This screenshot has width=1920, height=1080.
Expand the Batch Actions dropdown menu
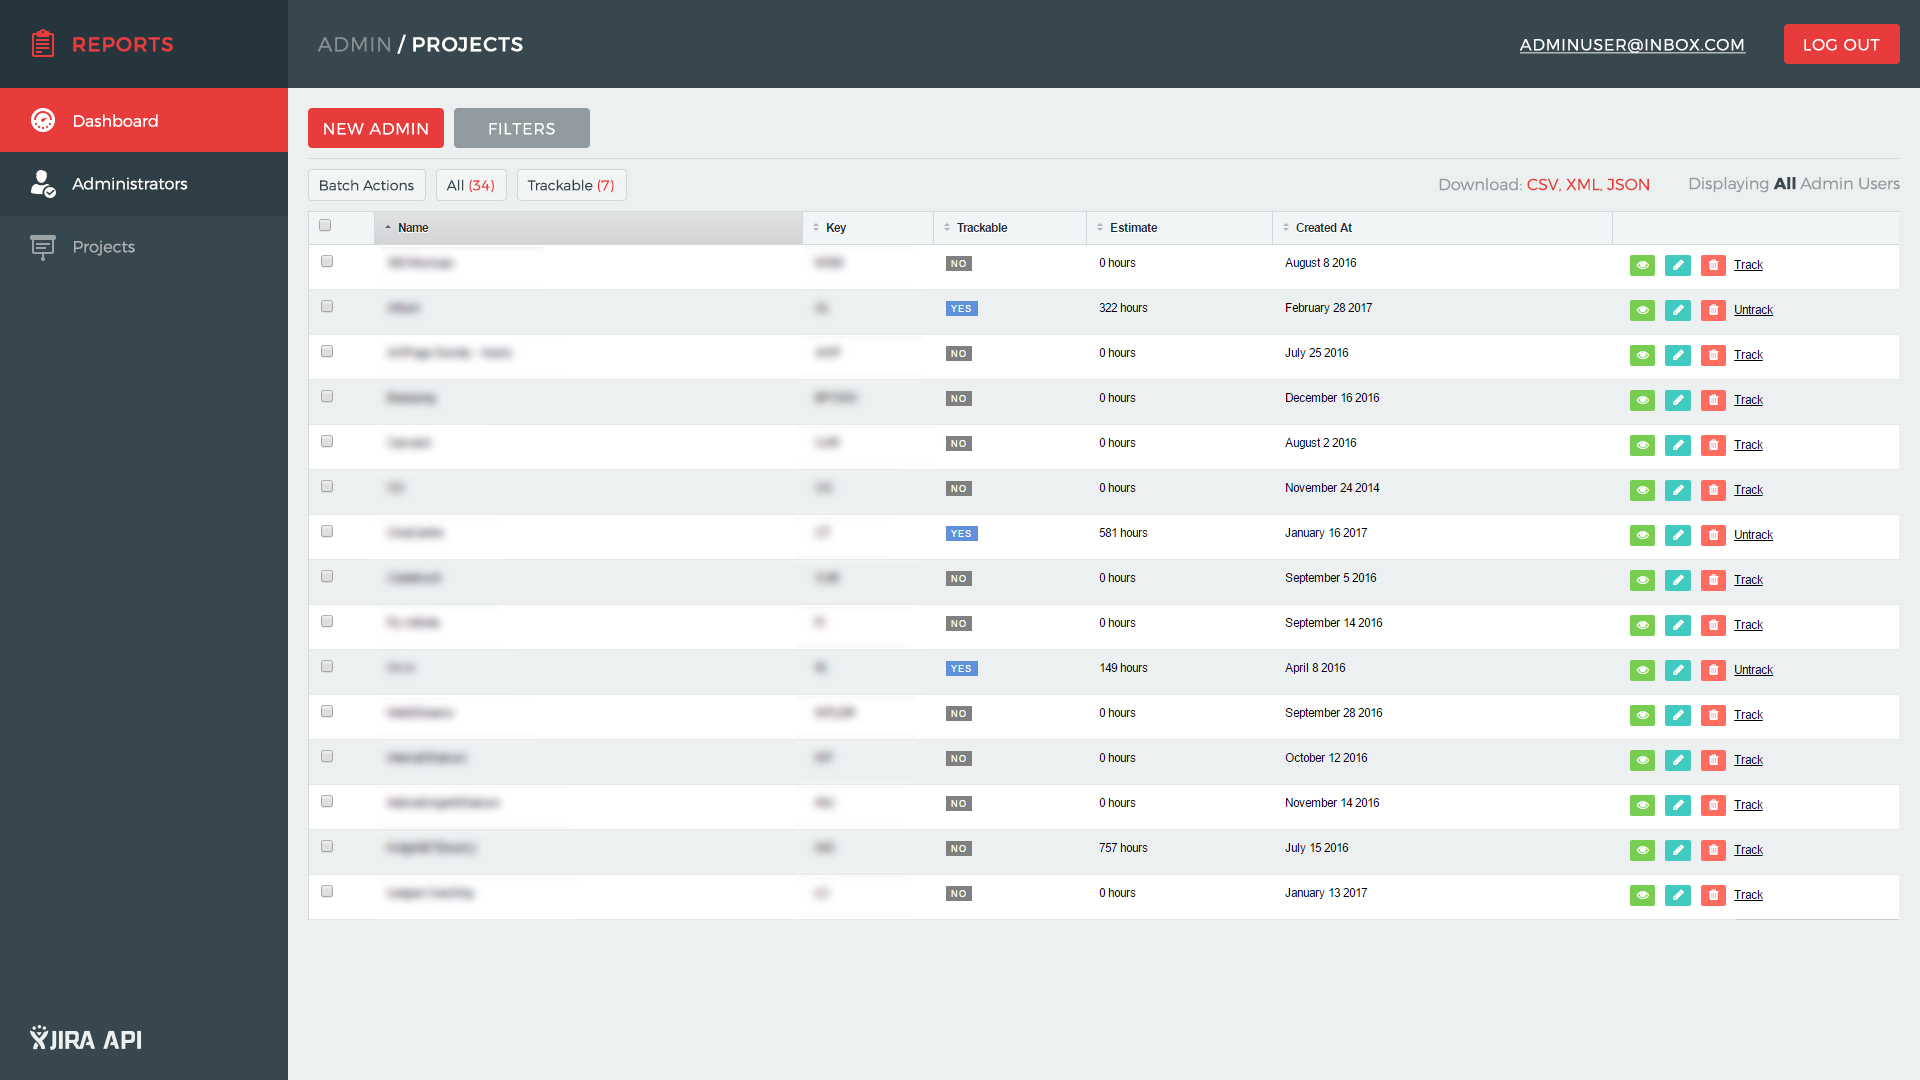pyautogui.click(x=367, y=185)
